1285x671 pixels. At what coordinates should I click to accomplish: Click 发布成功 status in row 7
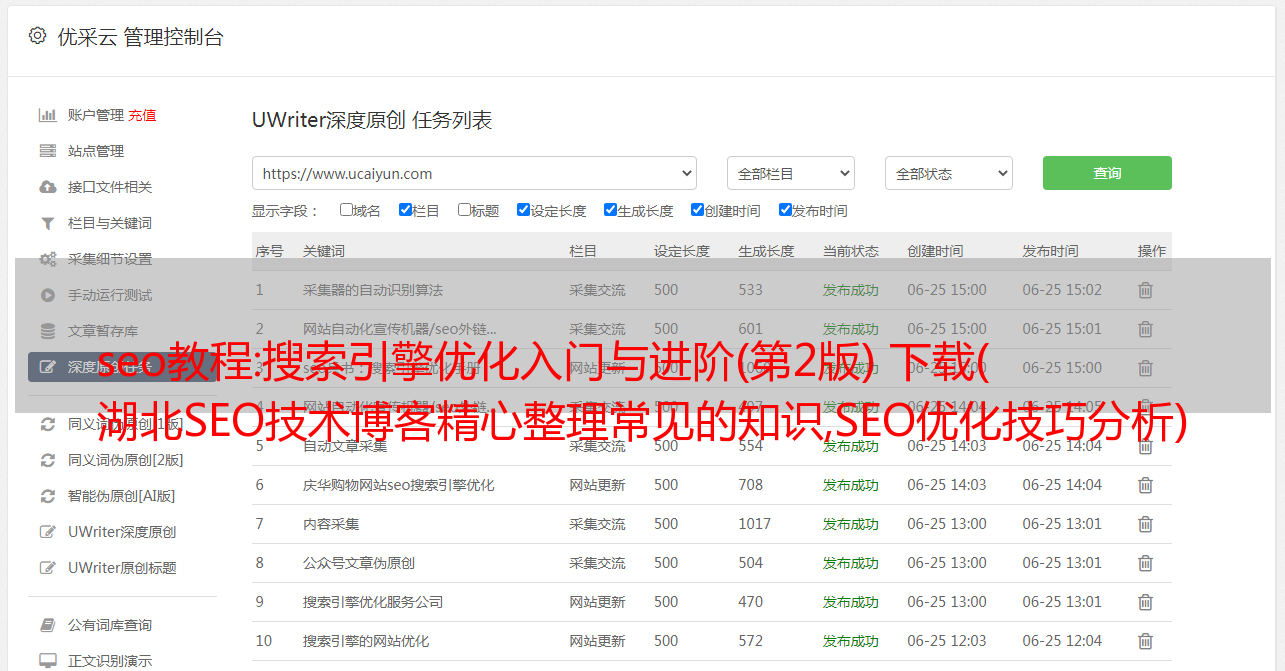pyautogui.click(x=851, y=524)
